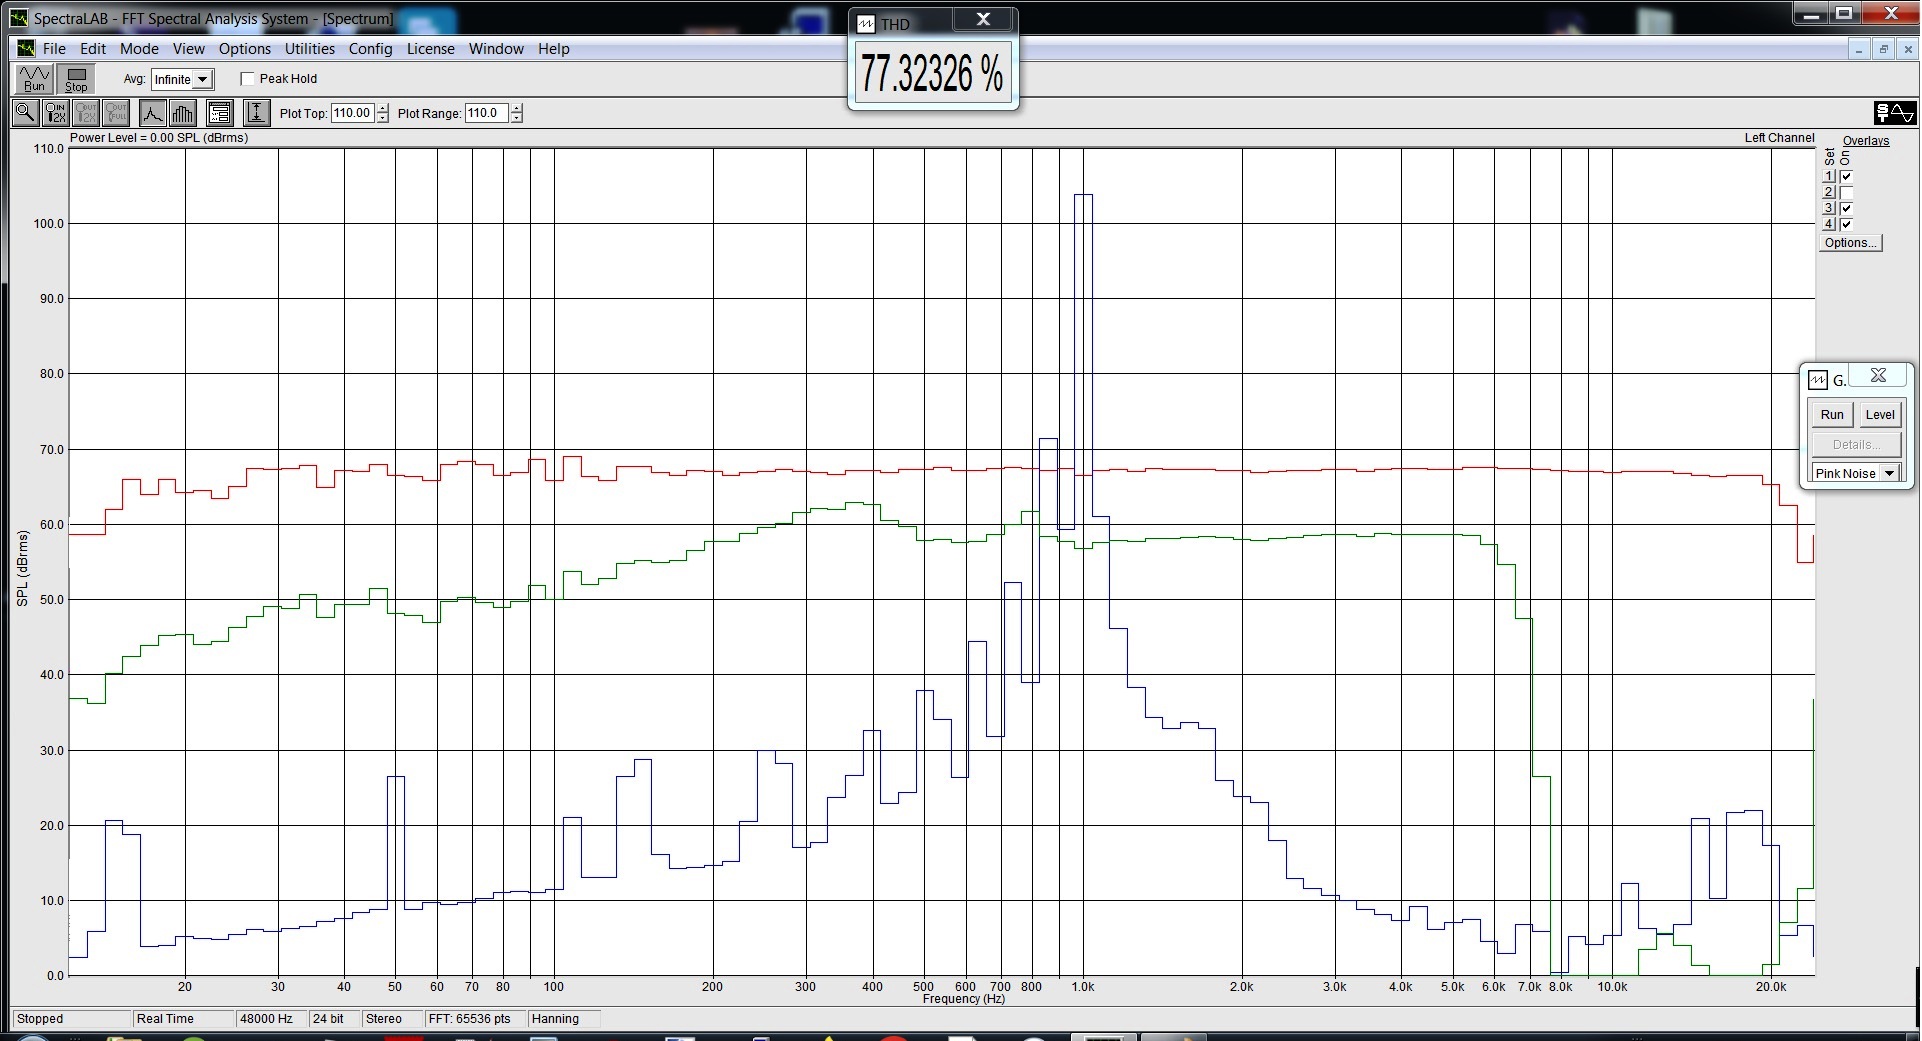Open the Config menu

click(370, 49)
